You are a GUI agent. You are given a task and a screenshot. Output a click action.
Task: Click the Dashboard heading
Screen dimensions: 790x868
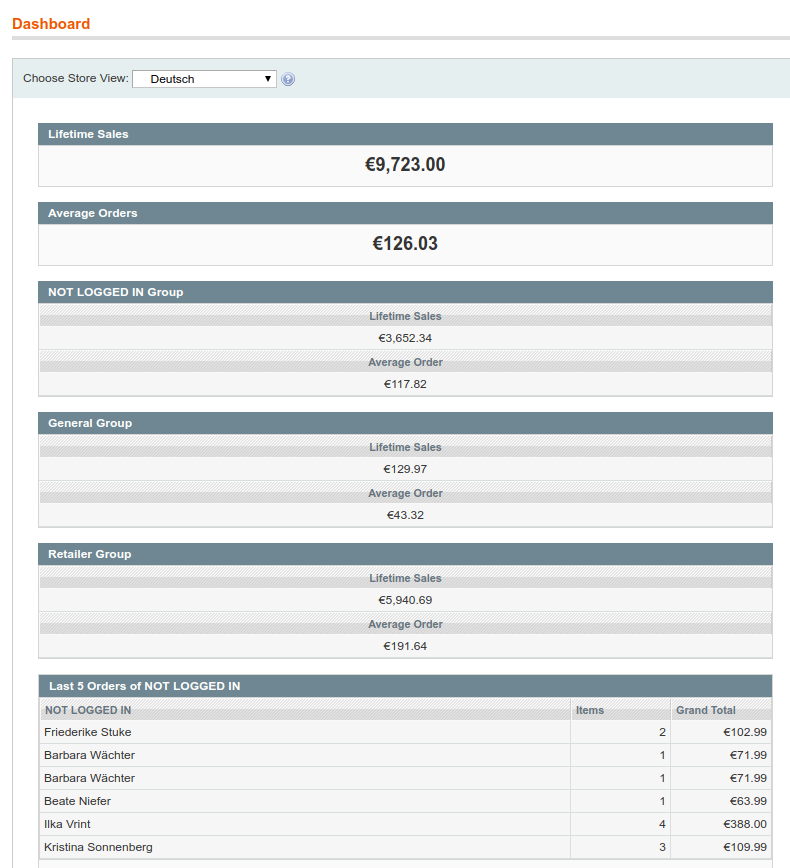click(51, 24)
